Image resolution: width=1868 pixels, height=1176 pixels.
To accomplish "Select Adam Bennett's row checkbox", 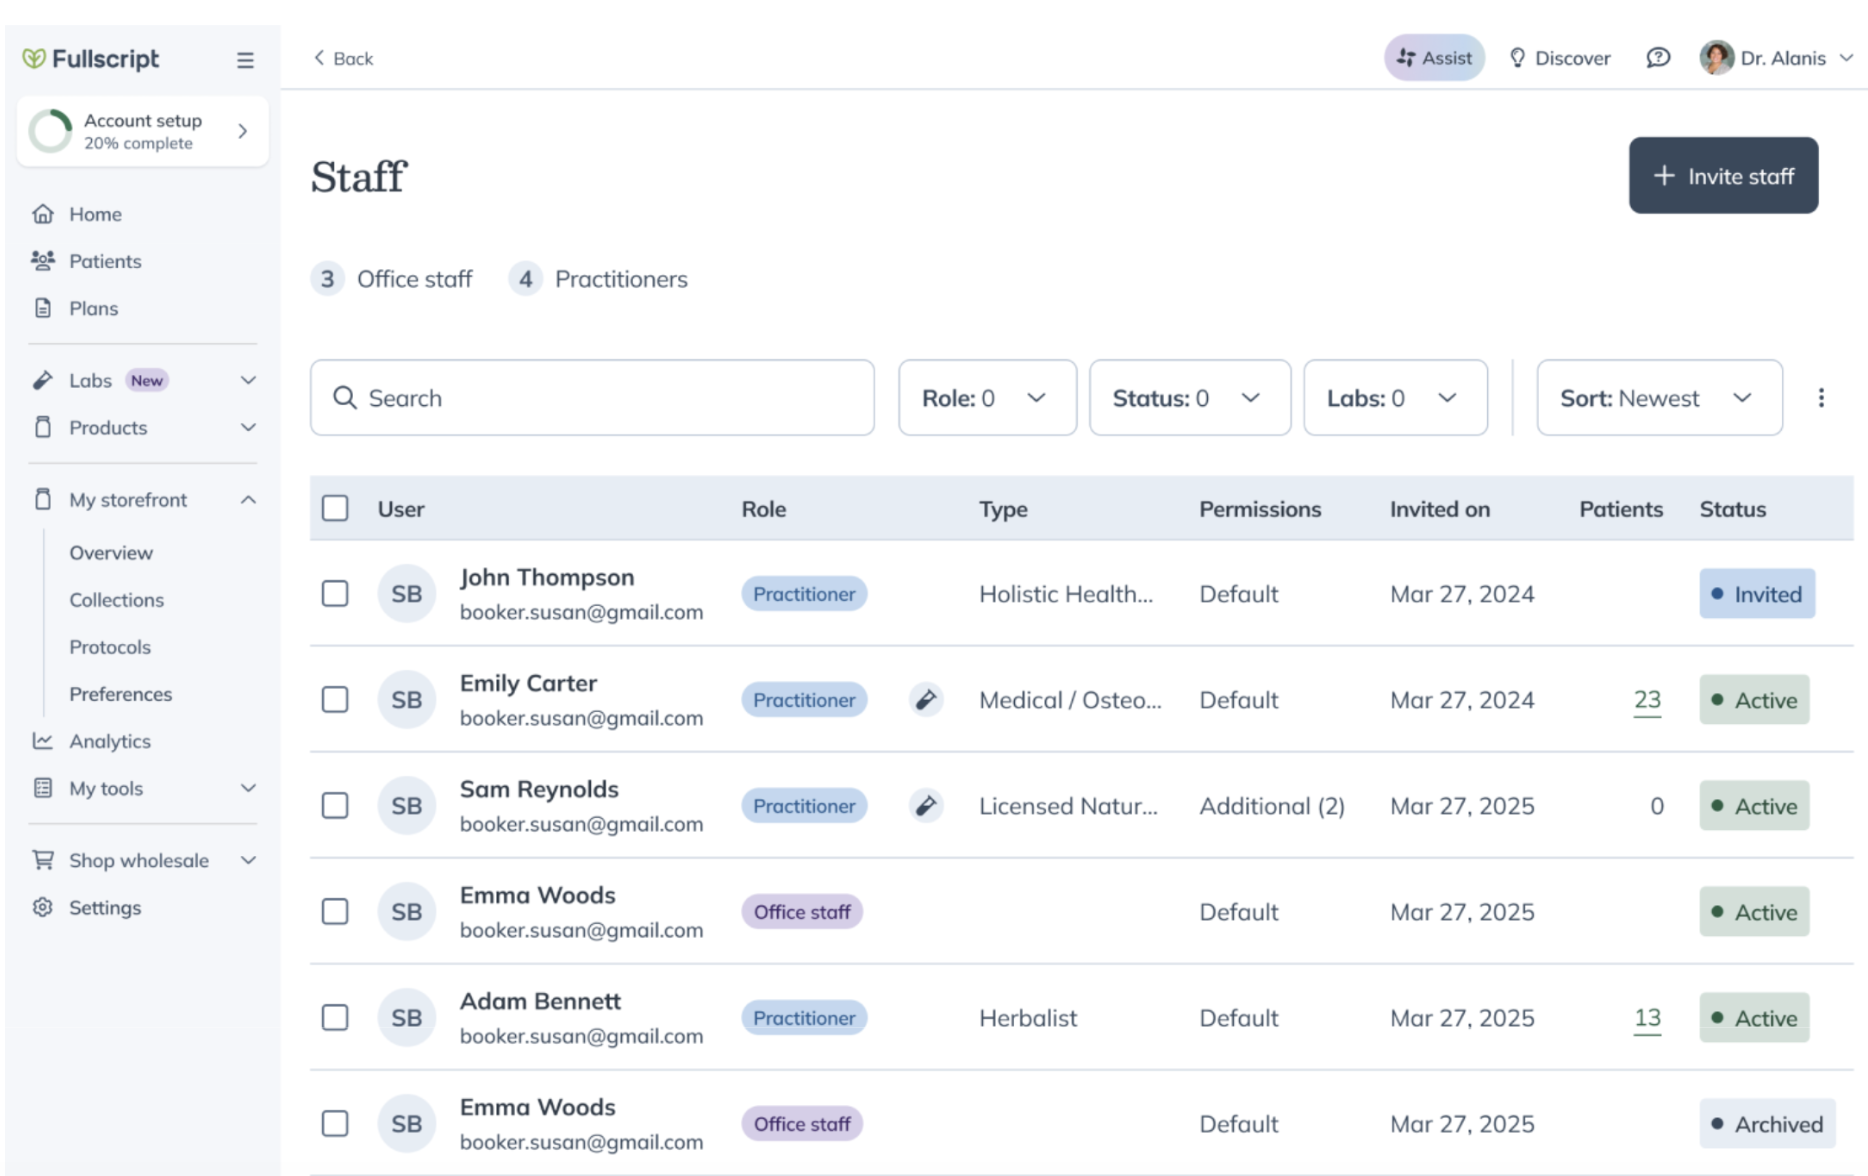I will tap(335, 1018).
